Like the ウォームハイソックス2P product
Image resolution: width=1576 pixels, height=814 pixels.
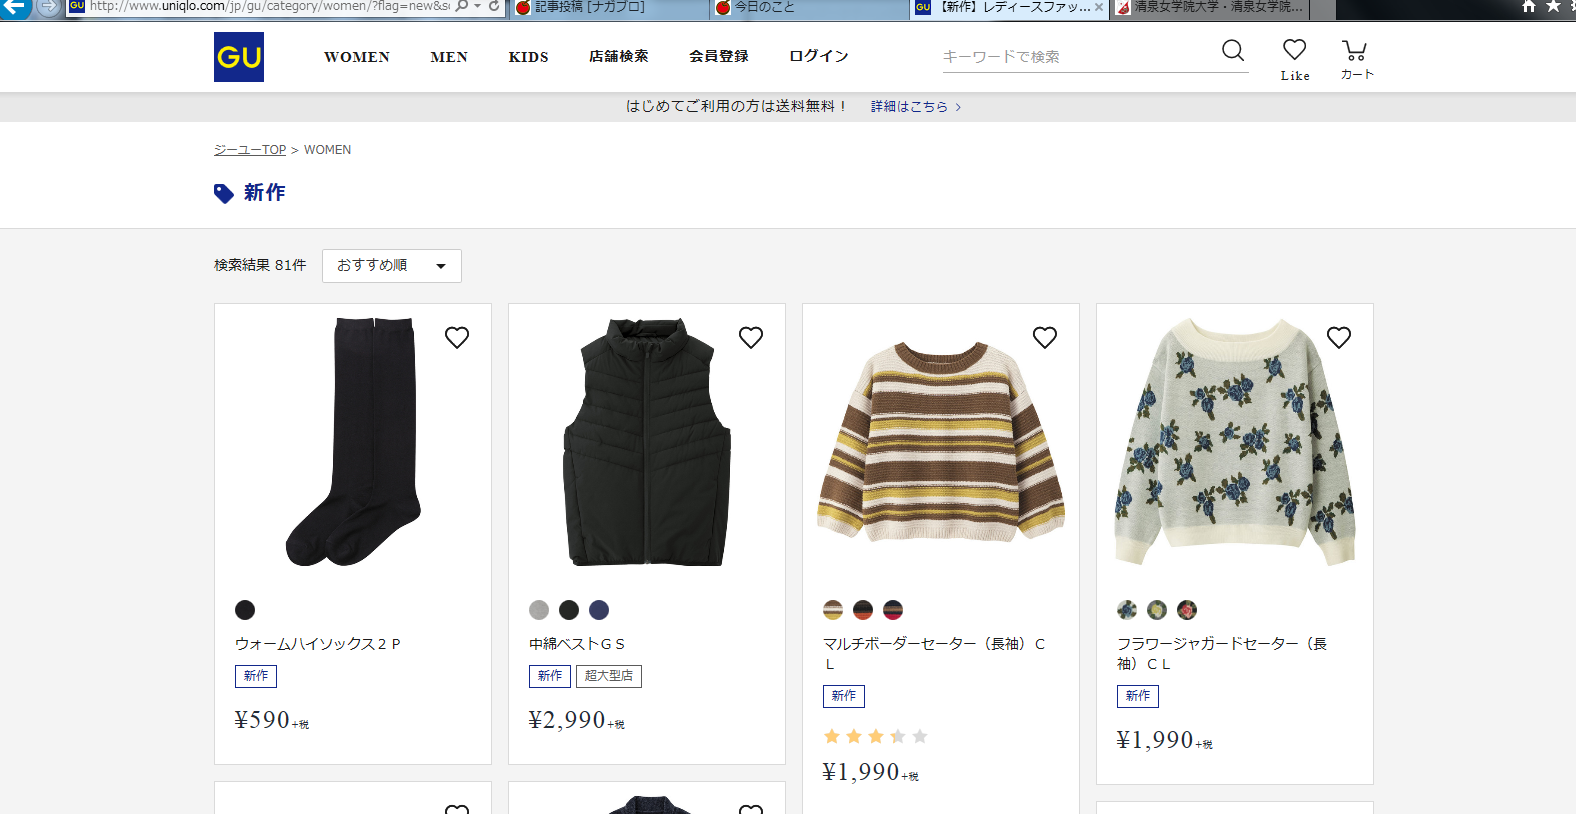[457, 338]
